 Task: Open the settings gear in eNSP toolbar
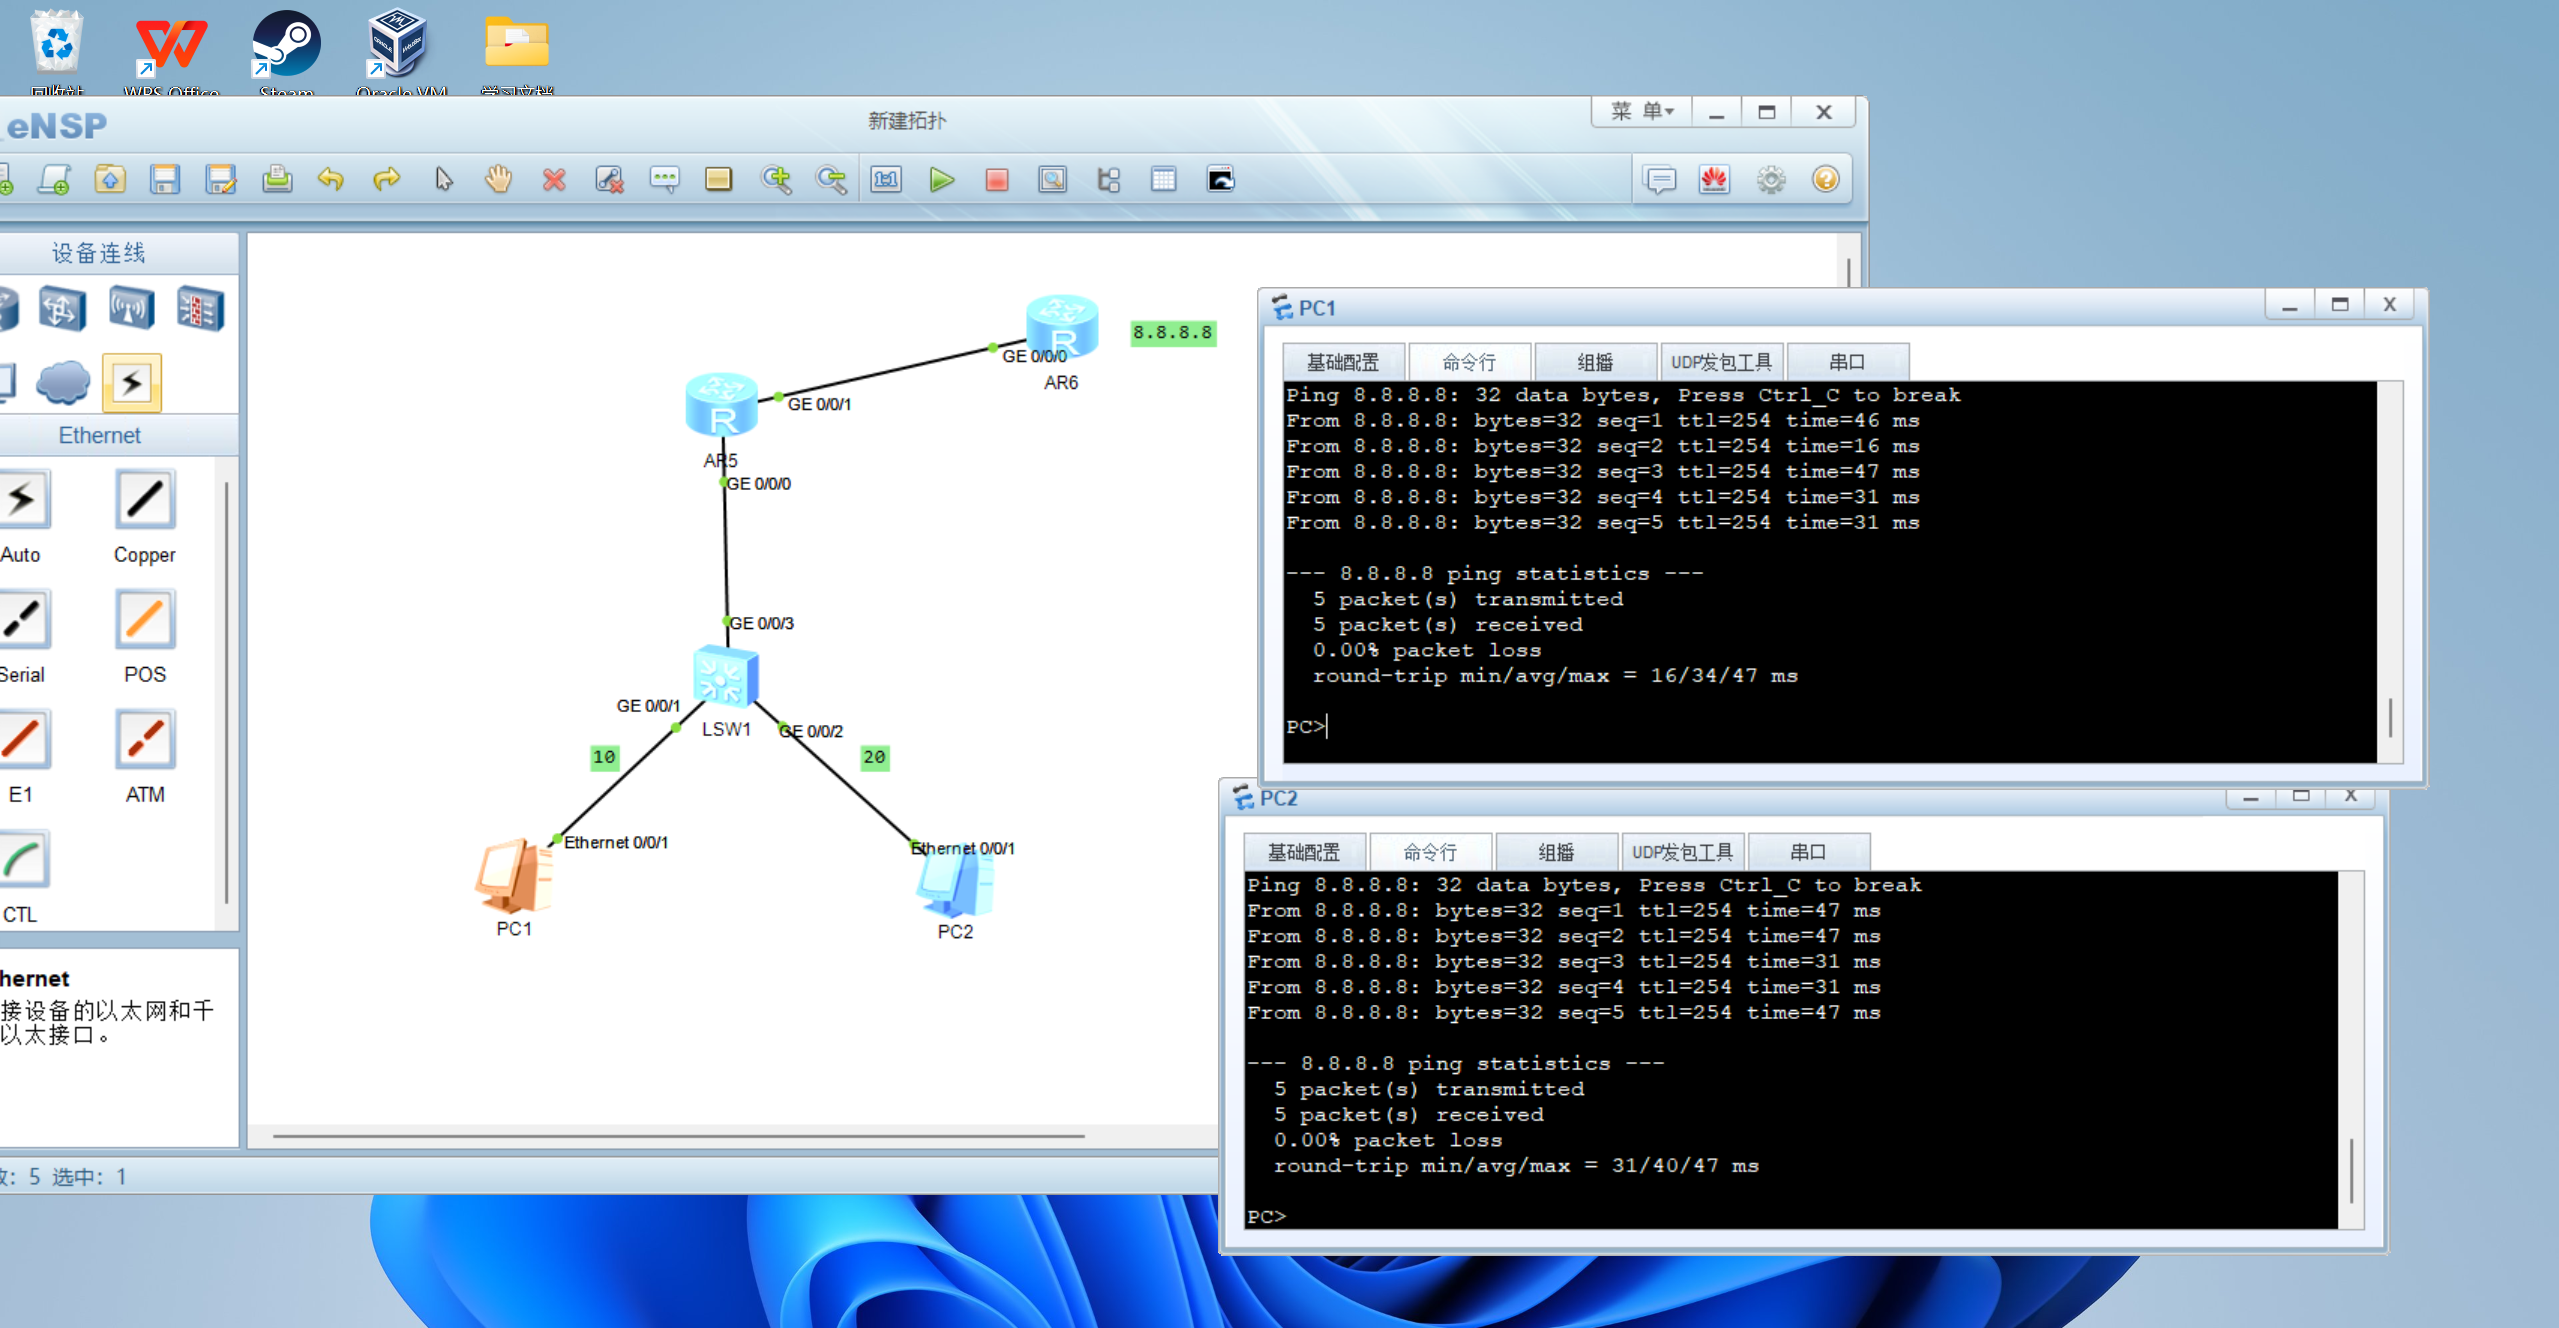[x=1770, y=180]
